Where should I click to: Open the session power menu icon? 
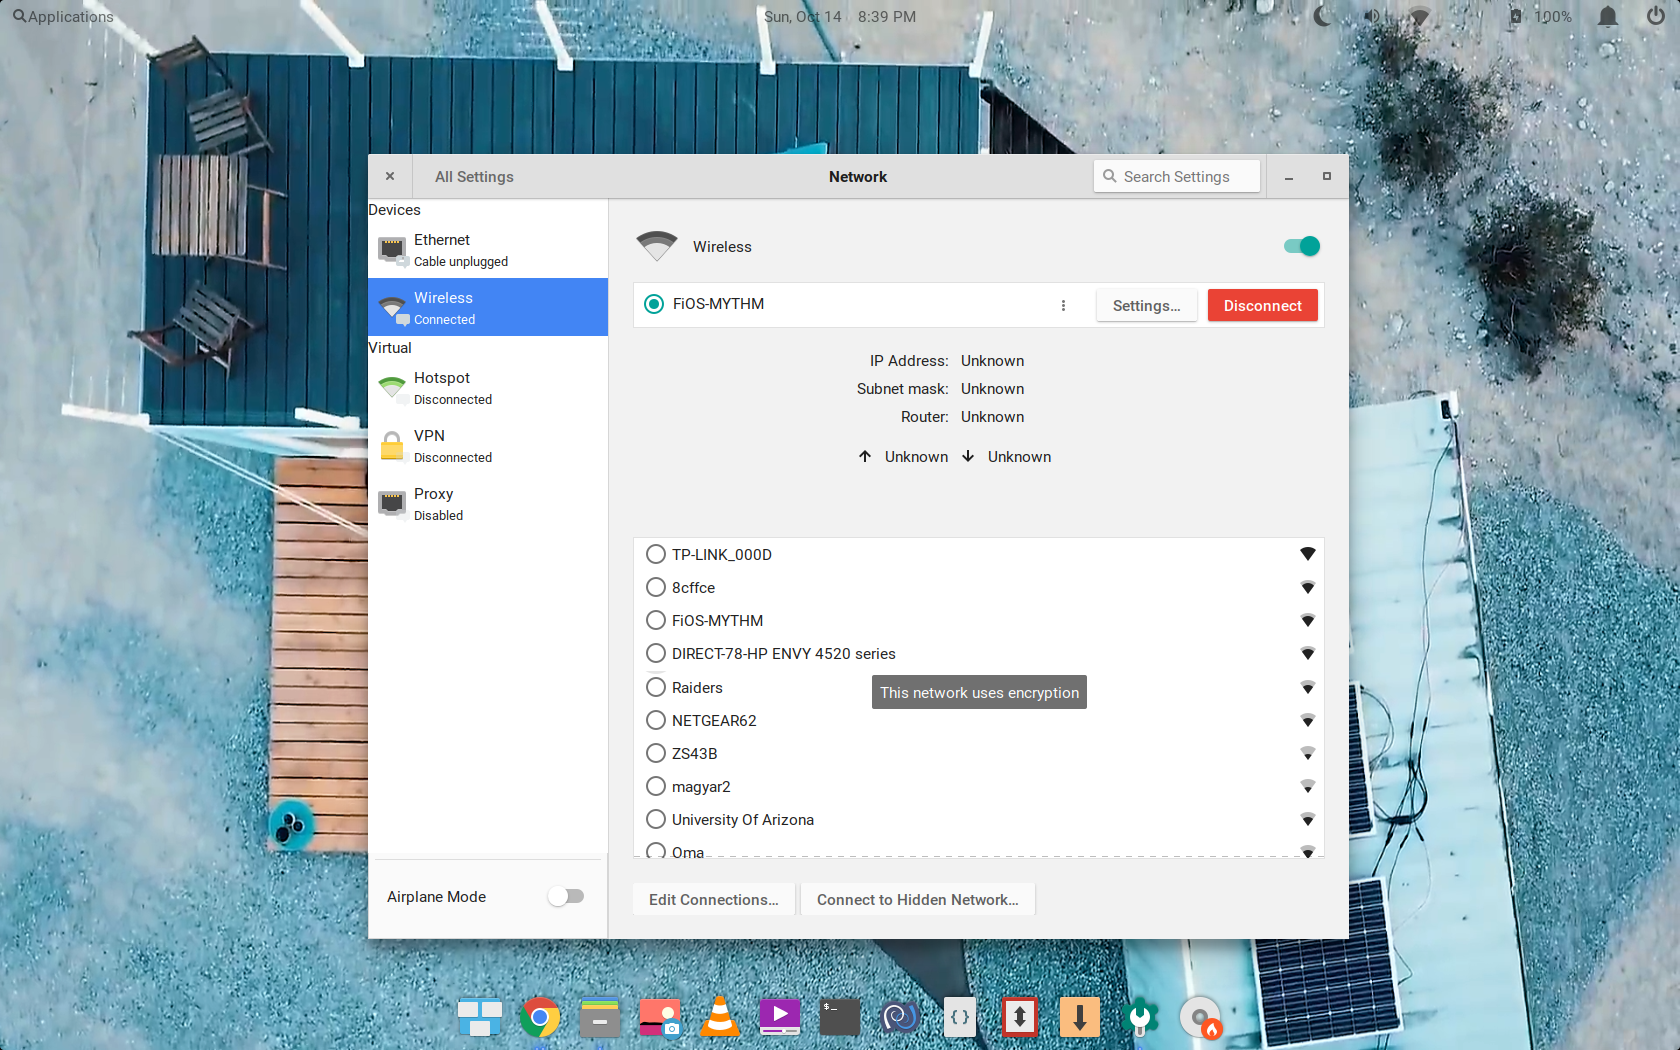pos(1656,16)
